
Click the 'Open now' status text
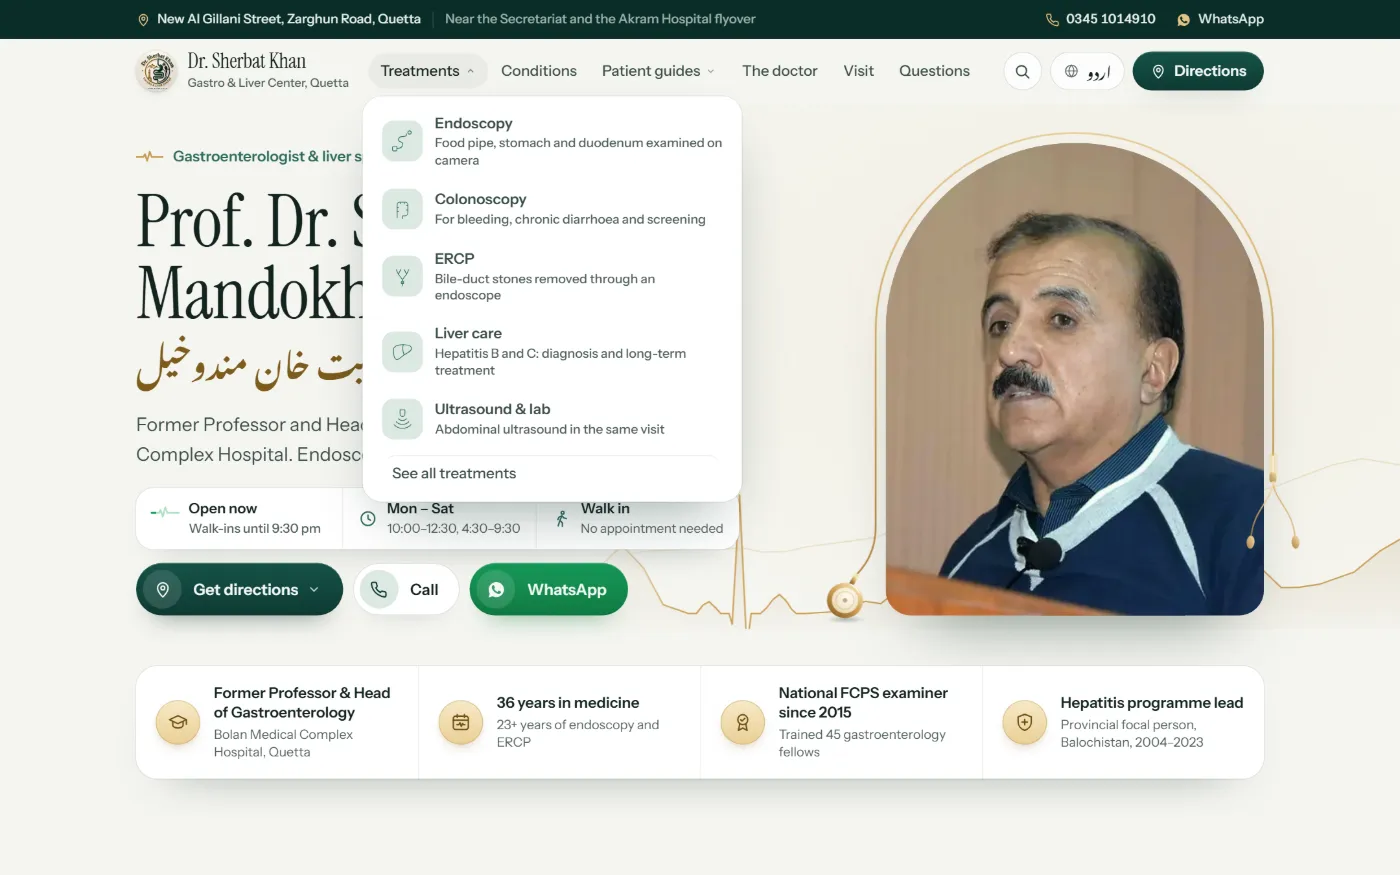[223, 509]
